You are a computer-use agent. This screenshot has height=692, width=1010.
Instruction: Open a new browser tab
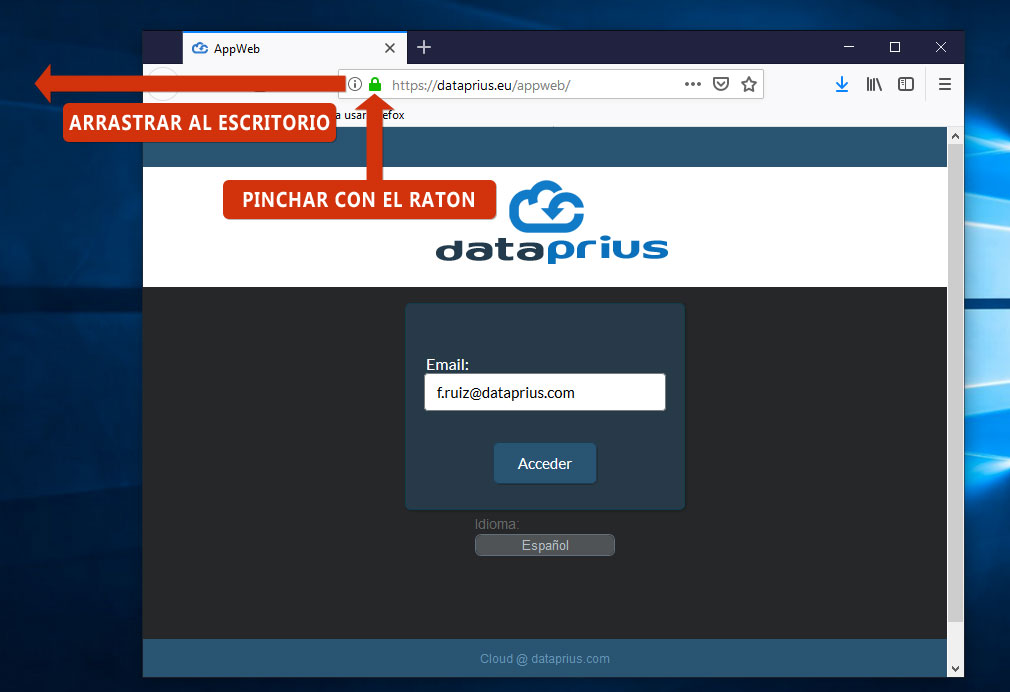pos(424,47)
